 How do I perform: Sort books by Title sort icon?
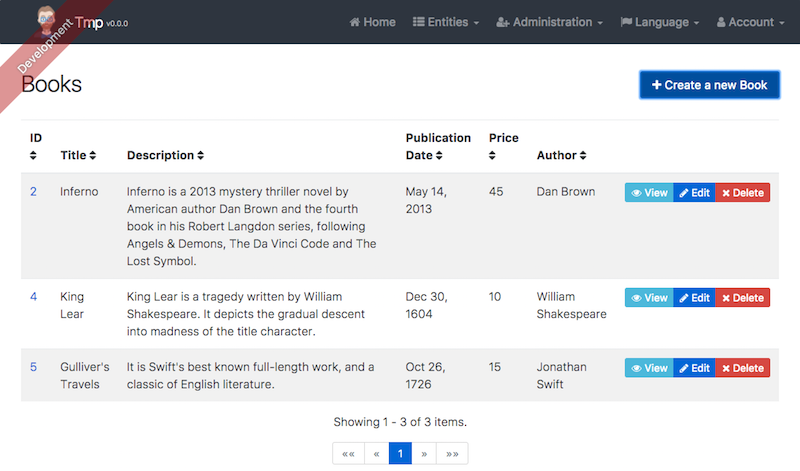93,156
